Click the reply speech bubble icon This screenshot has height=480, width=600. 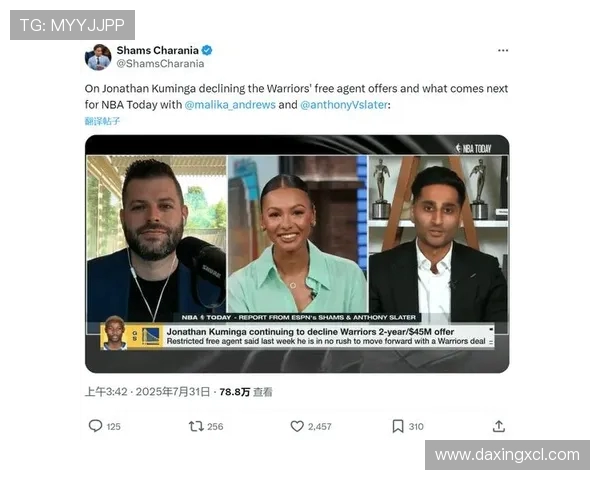tap(95, 426)
